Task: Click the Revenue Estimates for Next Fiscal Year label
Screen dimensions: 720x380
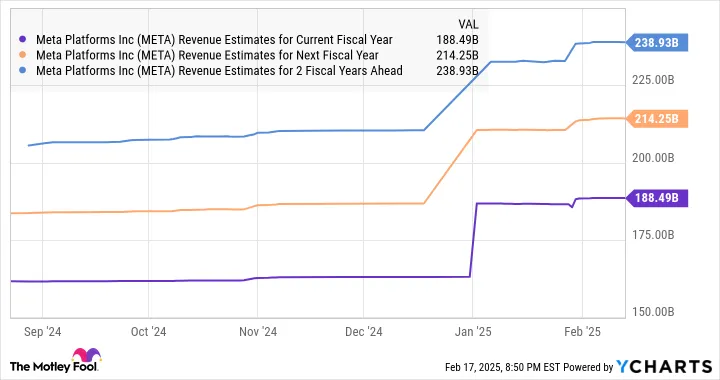Action: coord(207,55)
